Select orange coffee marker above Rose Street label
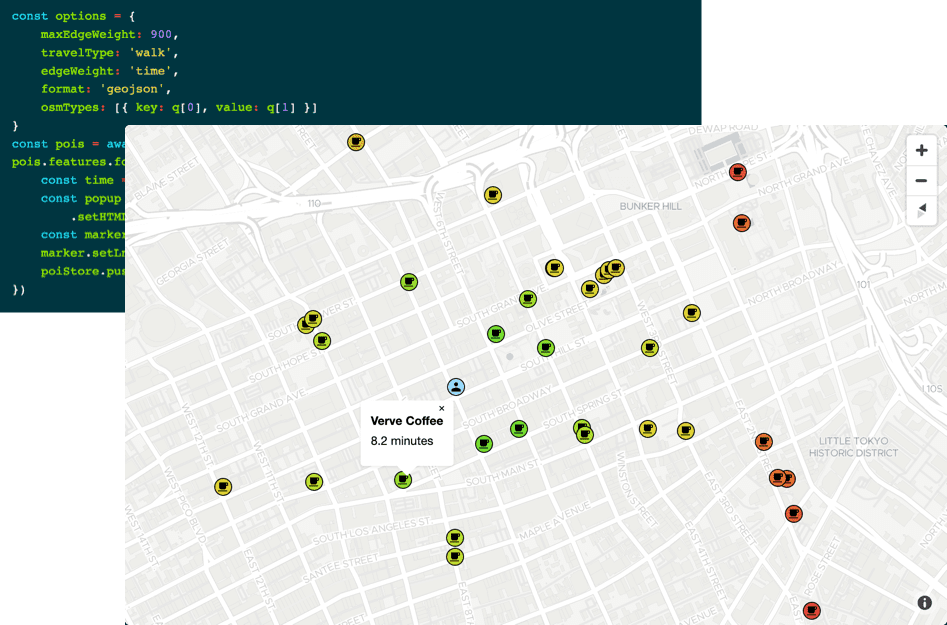 tap(794, 514)
